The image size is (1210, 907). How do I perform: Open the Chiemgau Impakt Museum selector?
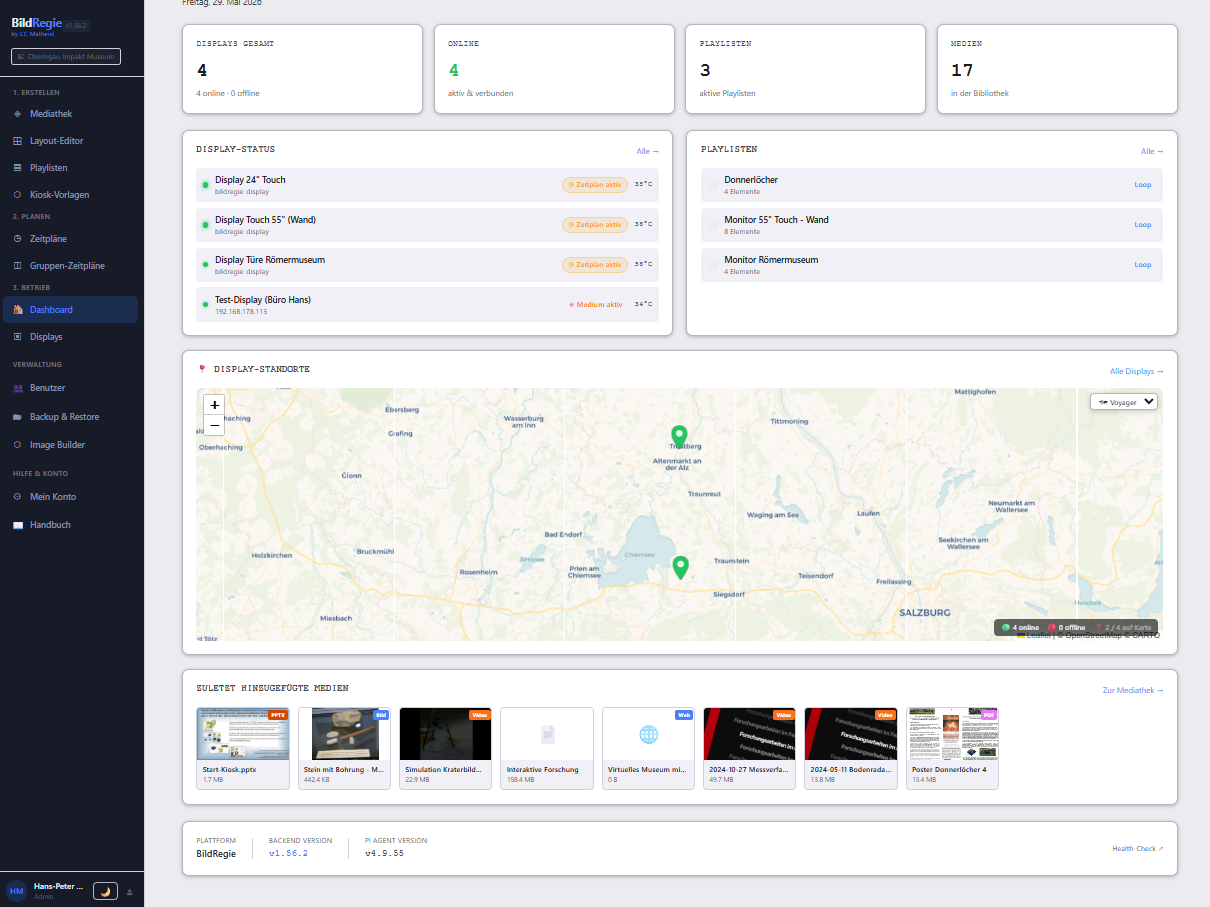pyautogui.click(x=66, y=57)
